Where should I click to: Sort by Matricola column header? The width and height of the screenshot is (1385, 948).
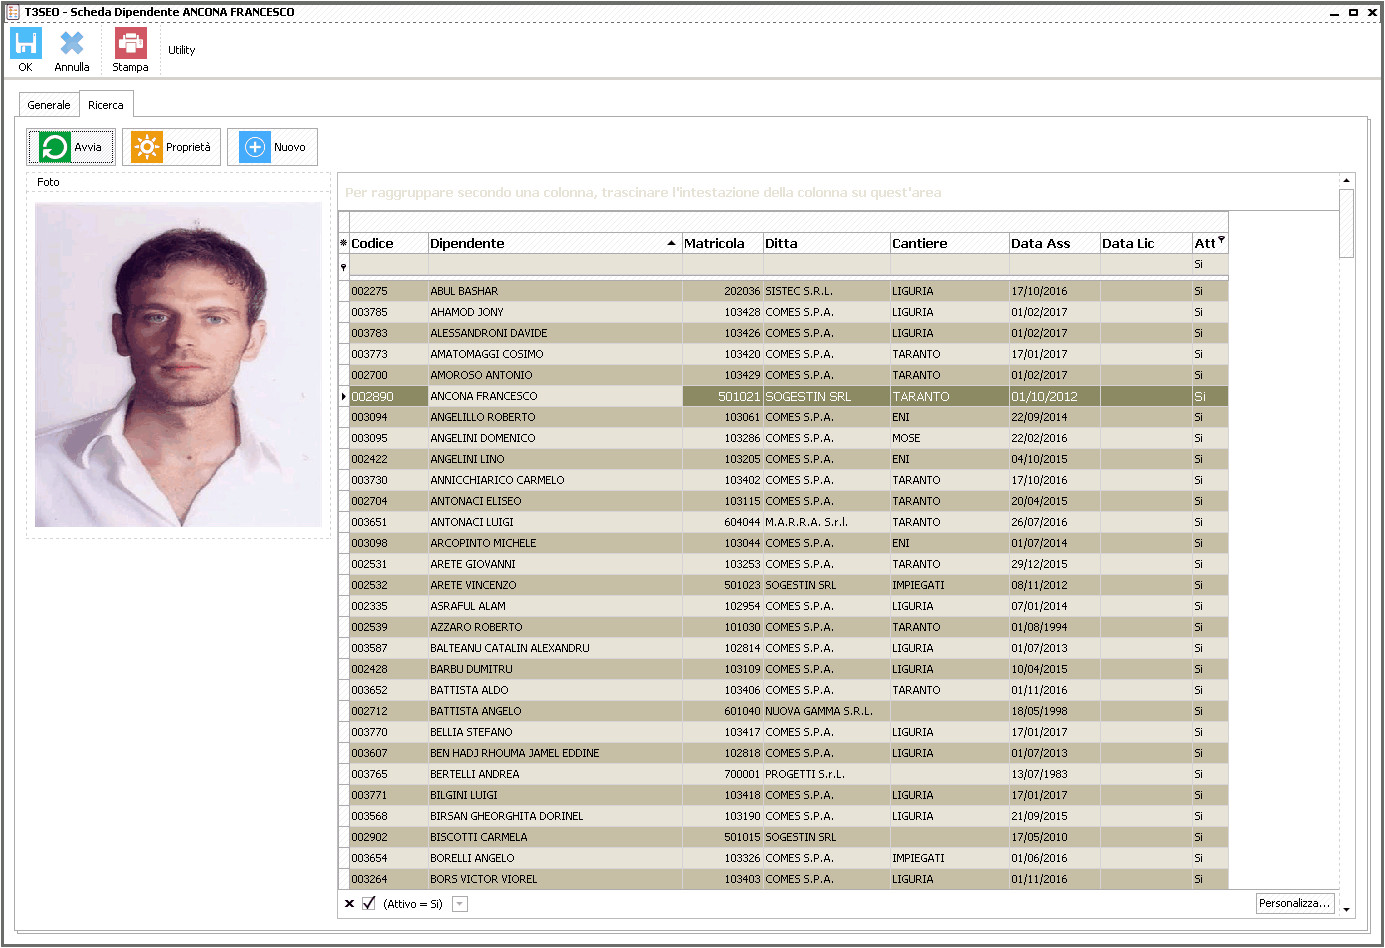[x=722, y=243]
